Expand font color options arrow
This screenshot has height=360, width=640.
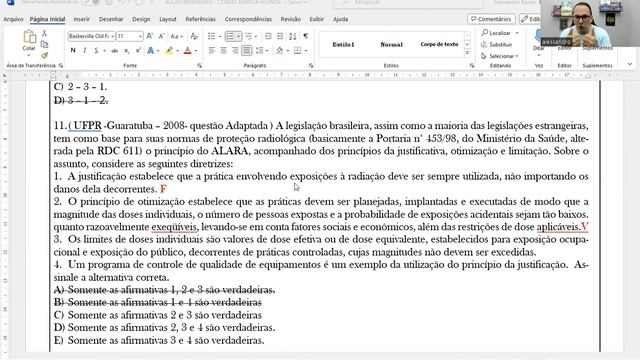pos(196,51)
